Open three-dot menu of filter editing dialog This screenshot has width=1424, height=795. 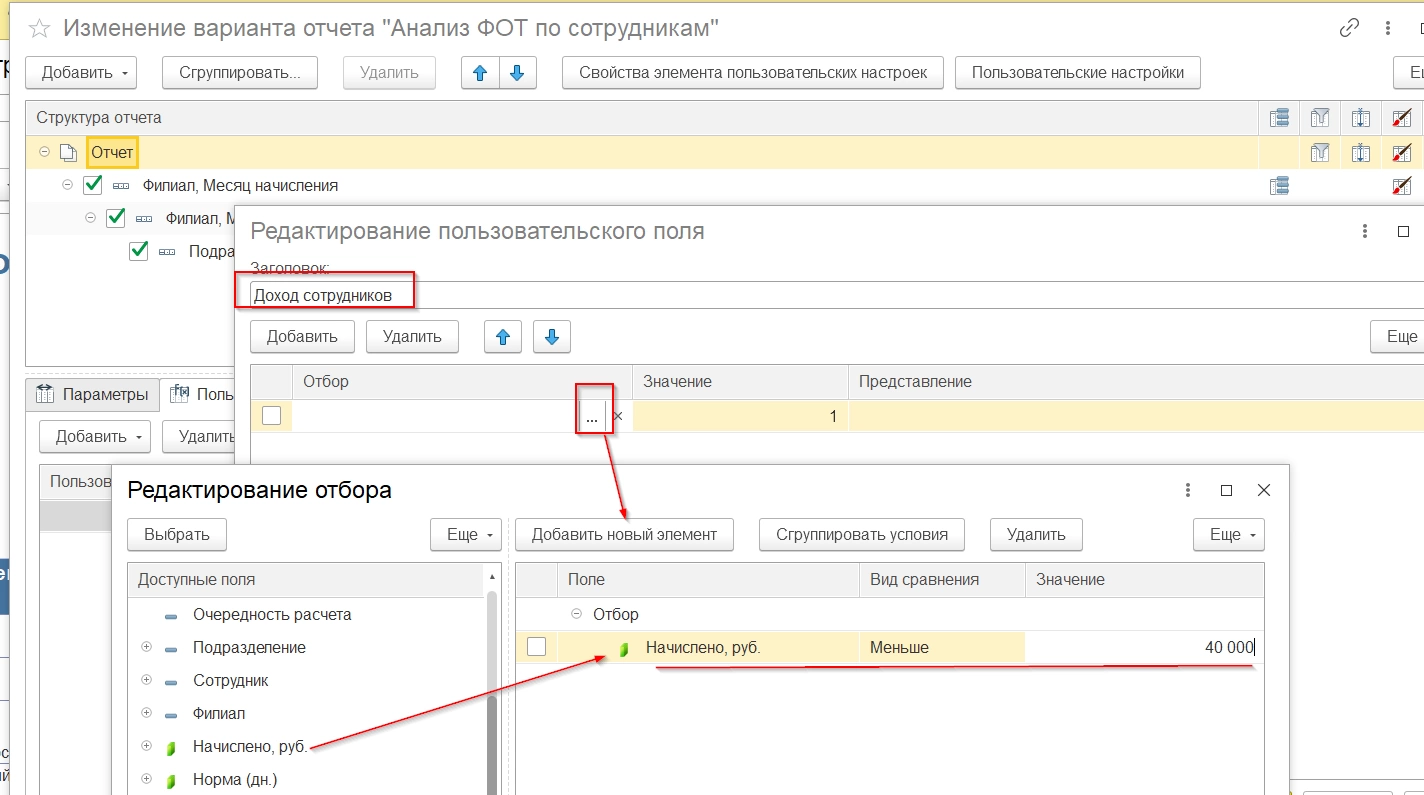point(1188,490)
